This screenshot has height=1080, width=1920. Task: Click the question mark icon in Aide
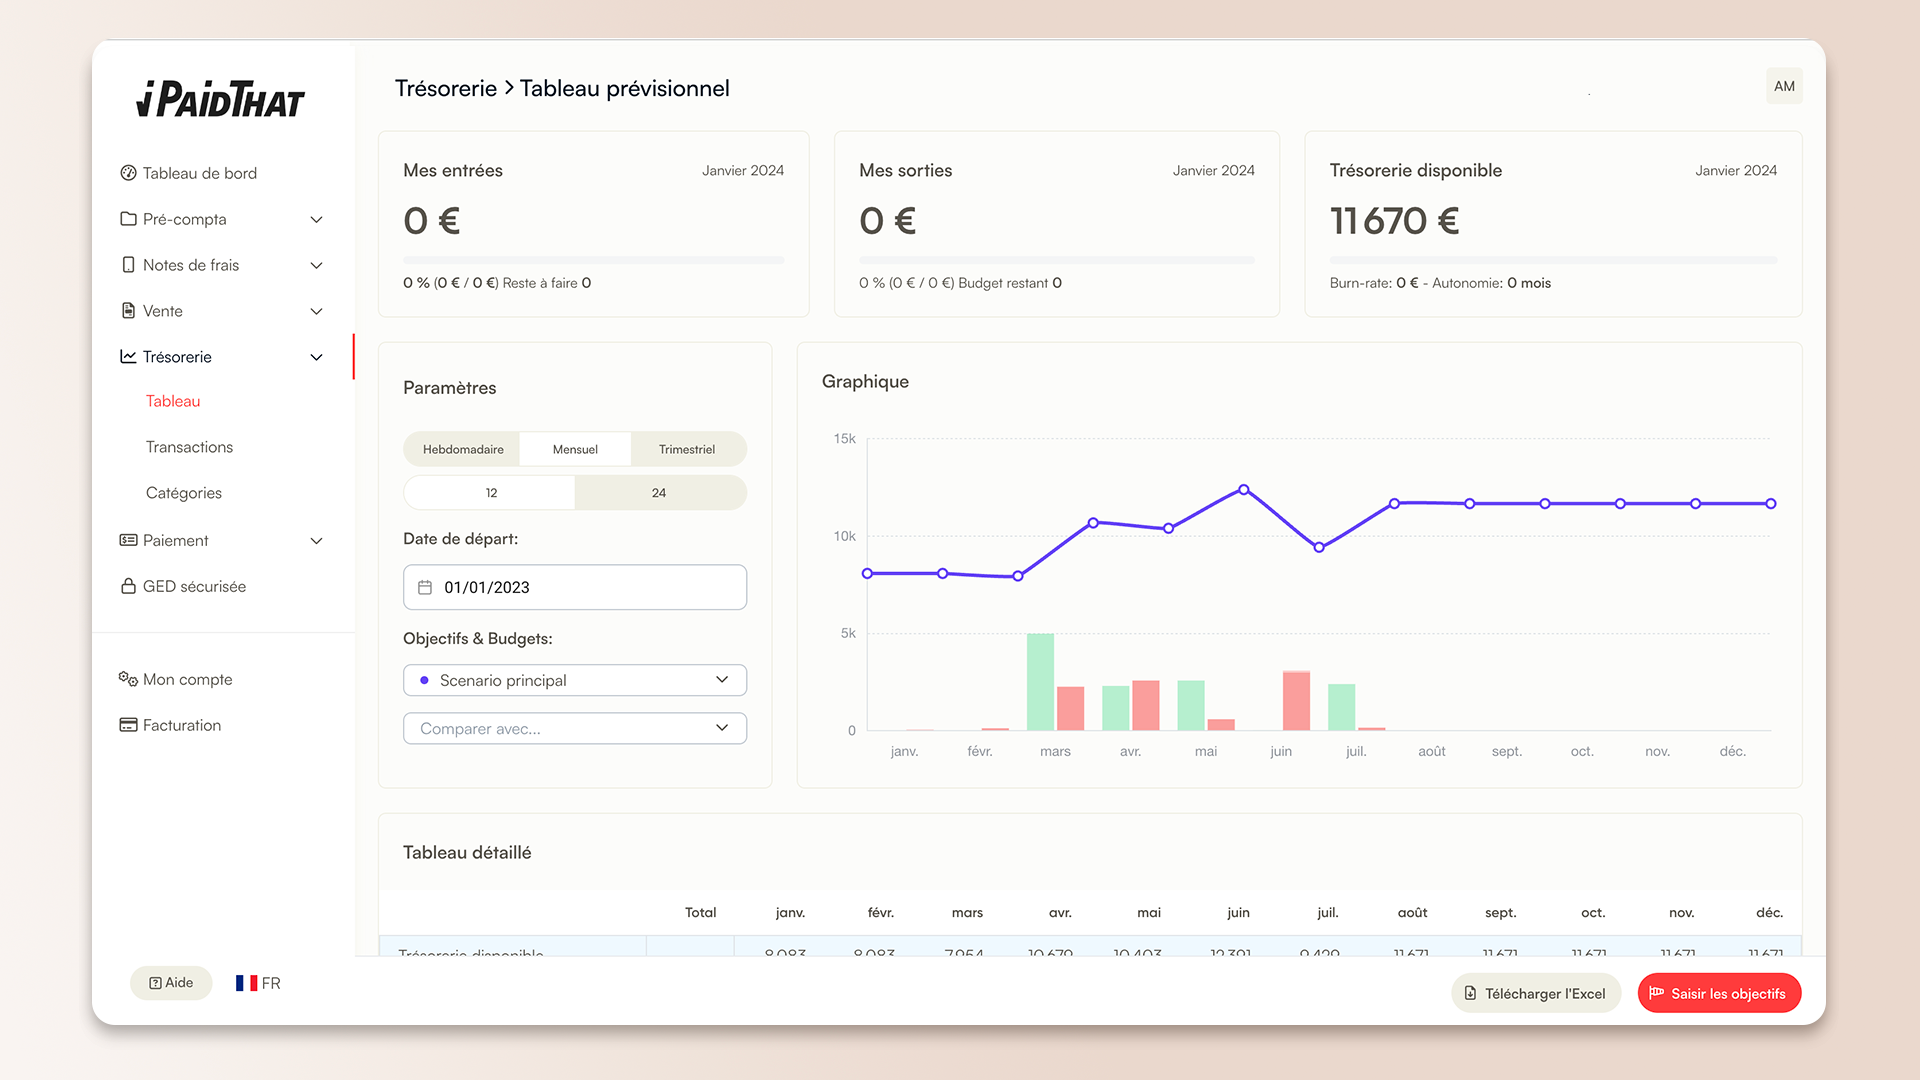click(155, 983)
